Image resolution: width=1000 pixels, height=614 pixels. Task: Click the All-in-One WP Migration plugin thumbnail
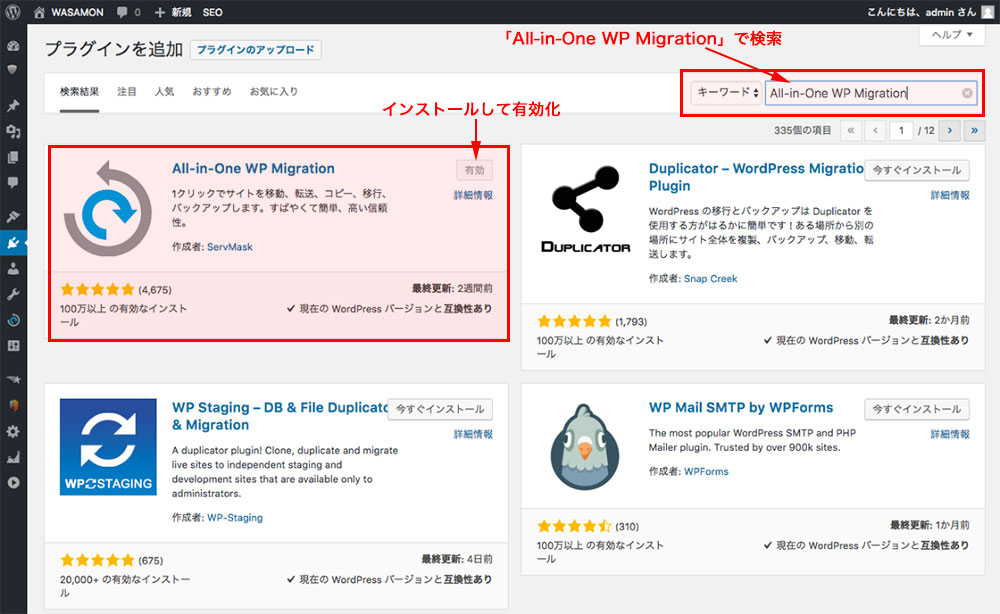[108, 208]
